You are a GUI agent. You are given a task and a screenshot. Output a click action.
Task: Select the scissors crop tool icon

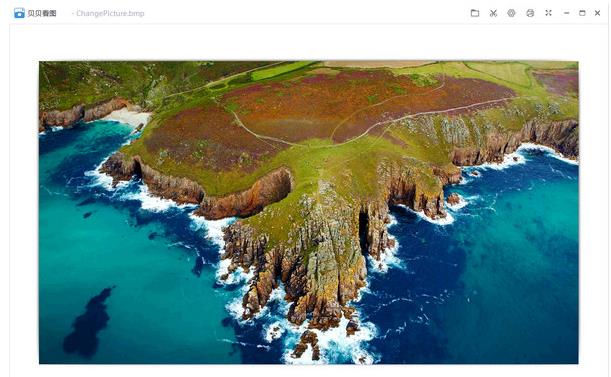point(493,13)
